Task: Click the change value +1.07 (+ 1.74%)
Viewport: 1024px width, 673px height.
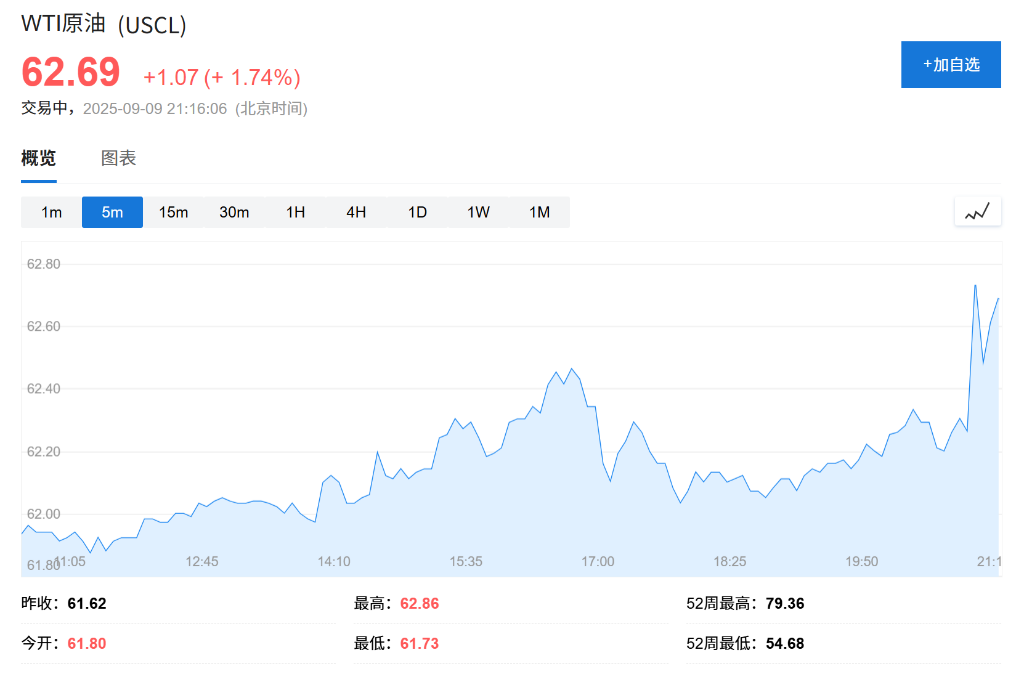Action: tap(222, 77)
